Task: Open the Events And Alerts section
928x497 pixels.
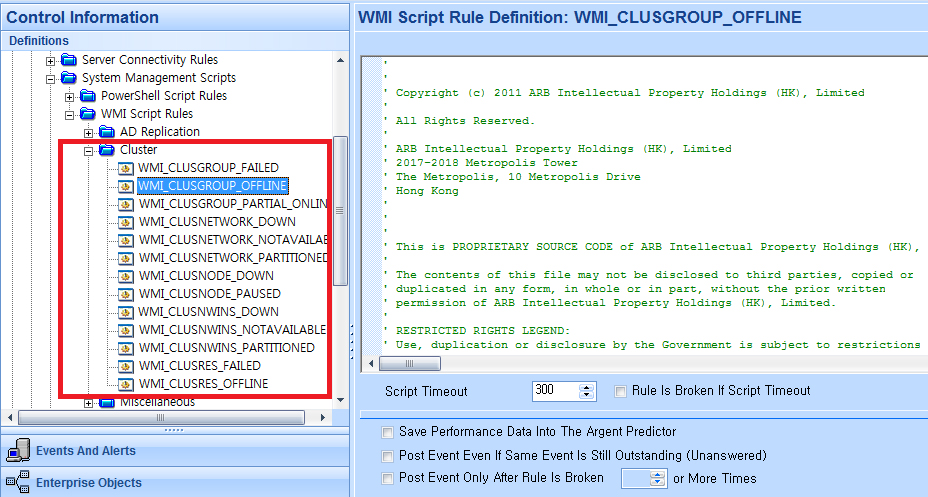Action: tap(86, 451)
